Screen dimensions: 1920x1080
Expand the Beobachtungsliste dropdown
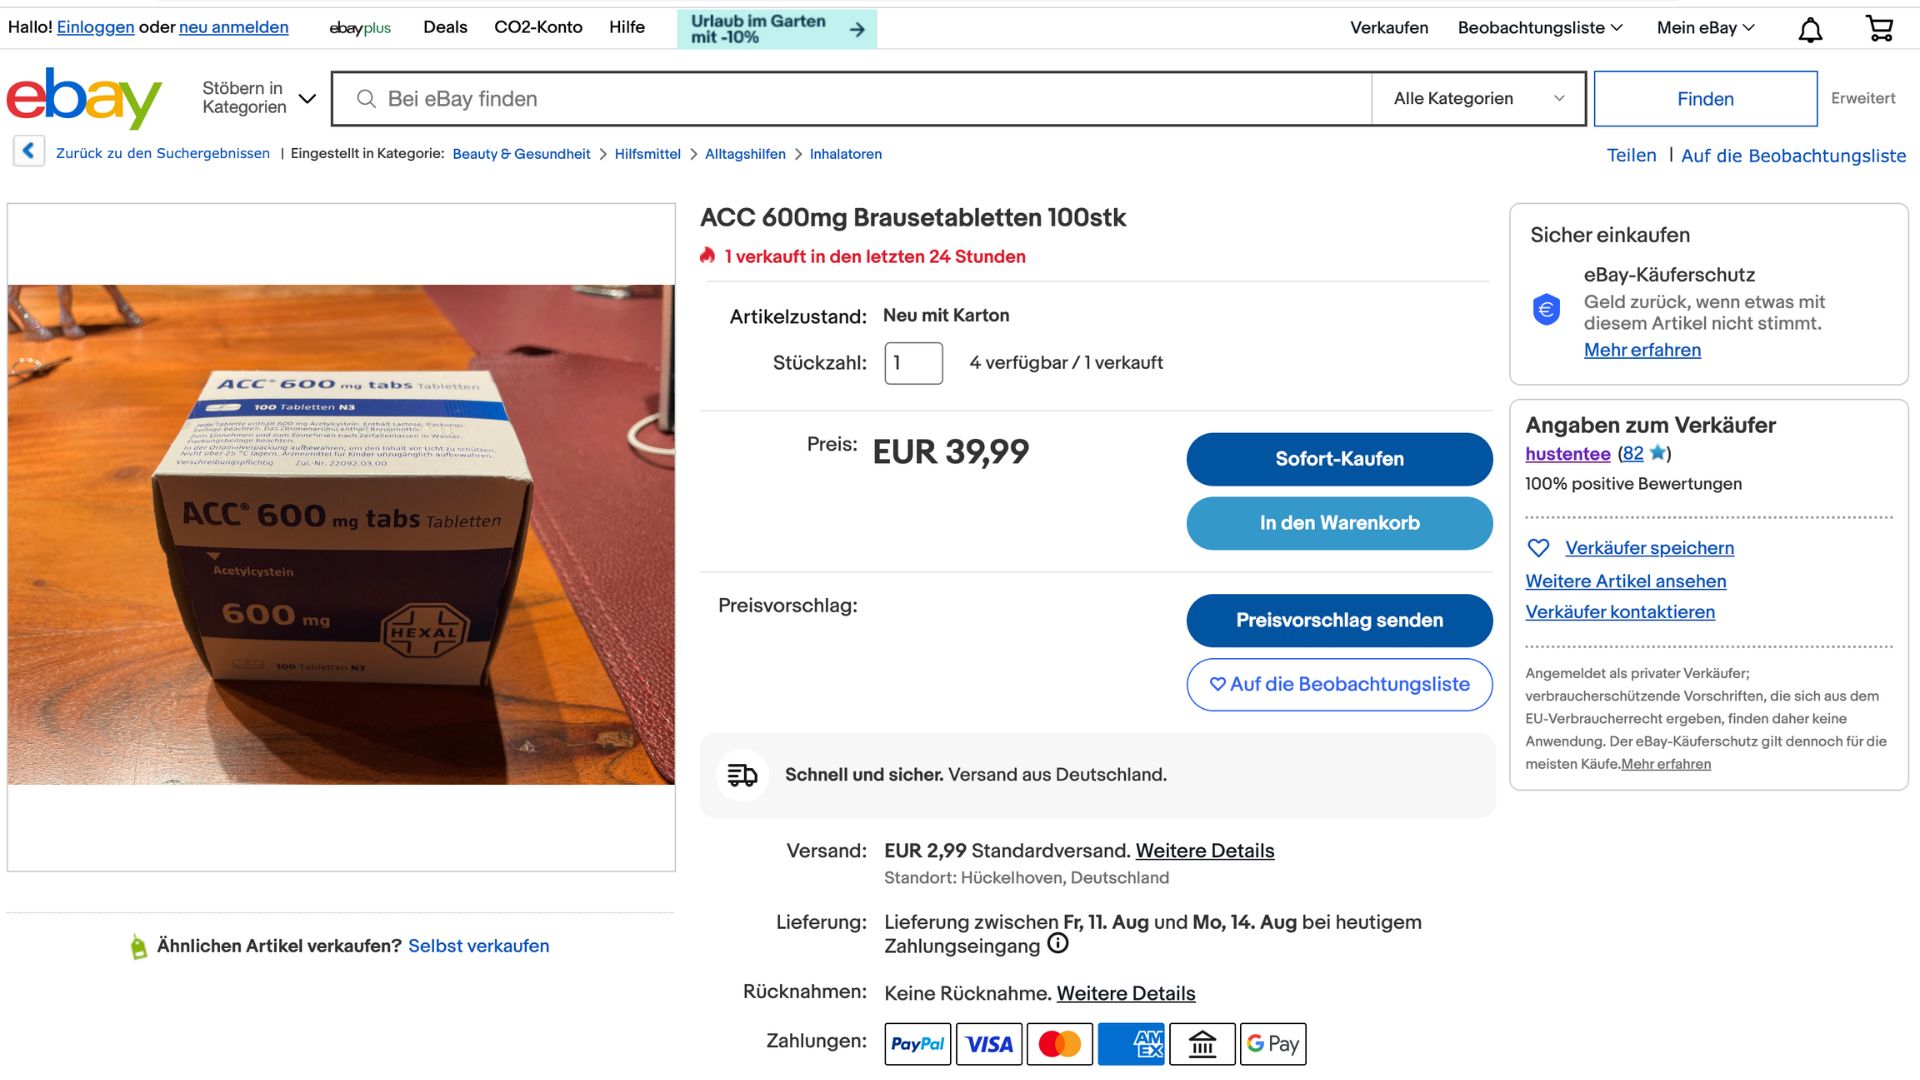1540,28
